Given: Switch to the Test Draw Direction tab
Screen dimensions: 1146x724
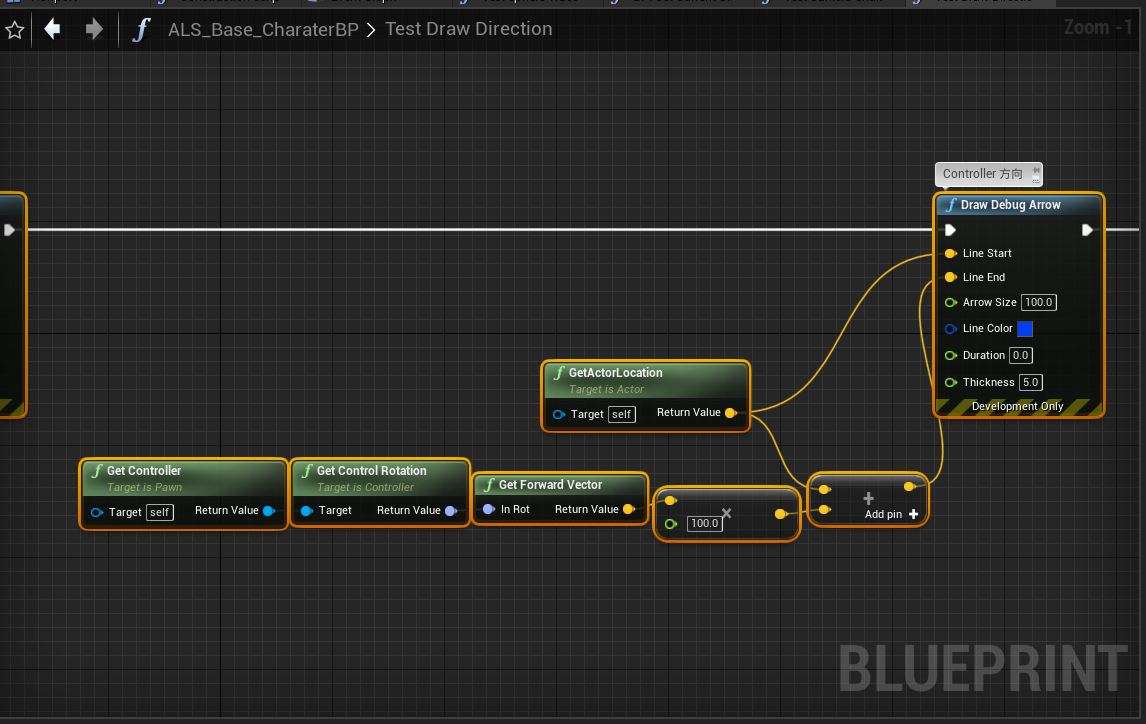Looking at the screenshot, I should 978,3.
